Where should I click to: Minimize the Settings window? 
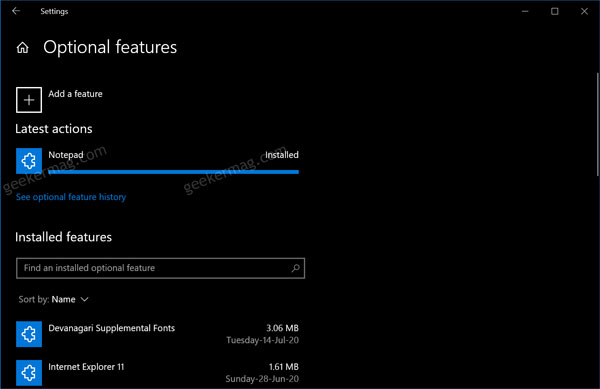[x=525, y=11]
